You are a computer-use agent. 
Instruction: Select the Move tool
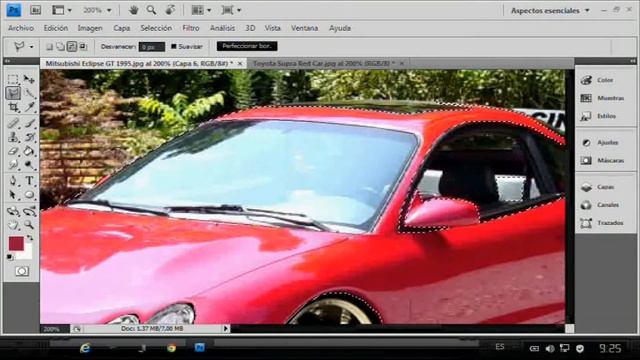coord(29,79)
